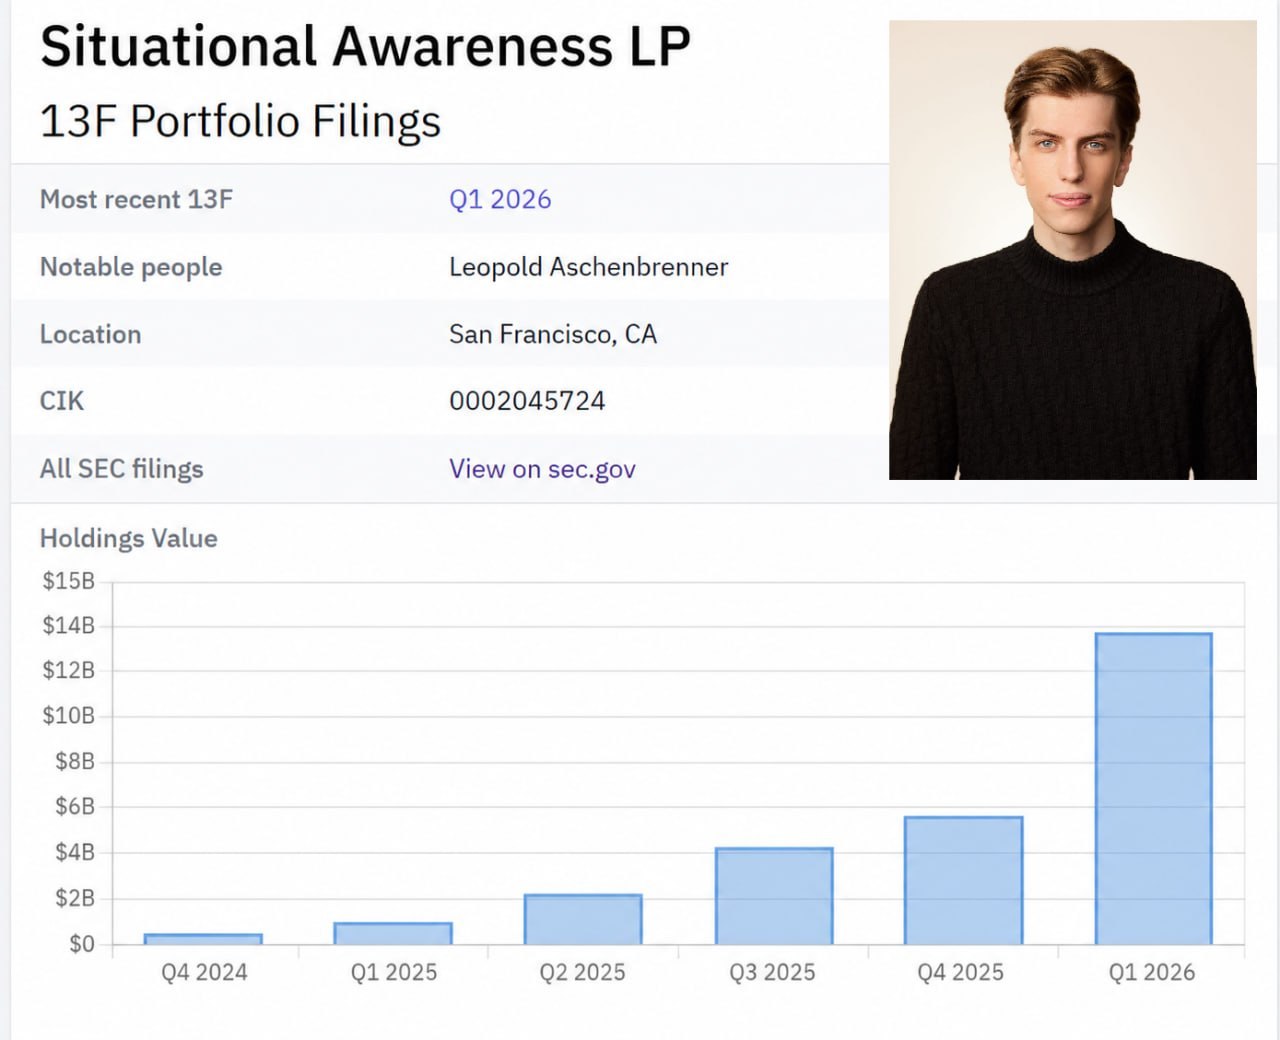The height and width of the screenshot is (1040, 1280).
Task: Click the $12B y-axis label
Action: tap(68, 670)
